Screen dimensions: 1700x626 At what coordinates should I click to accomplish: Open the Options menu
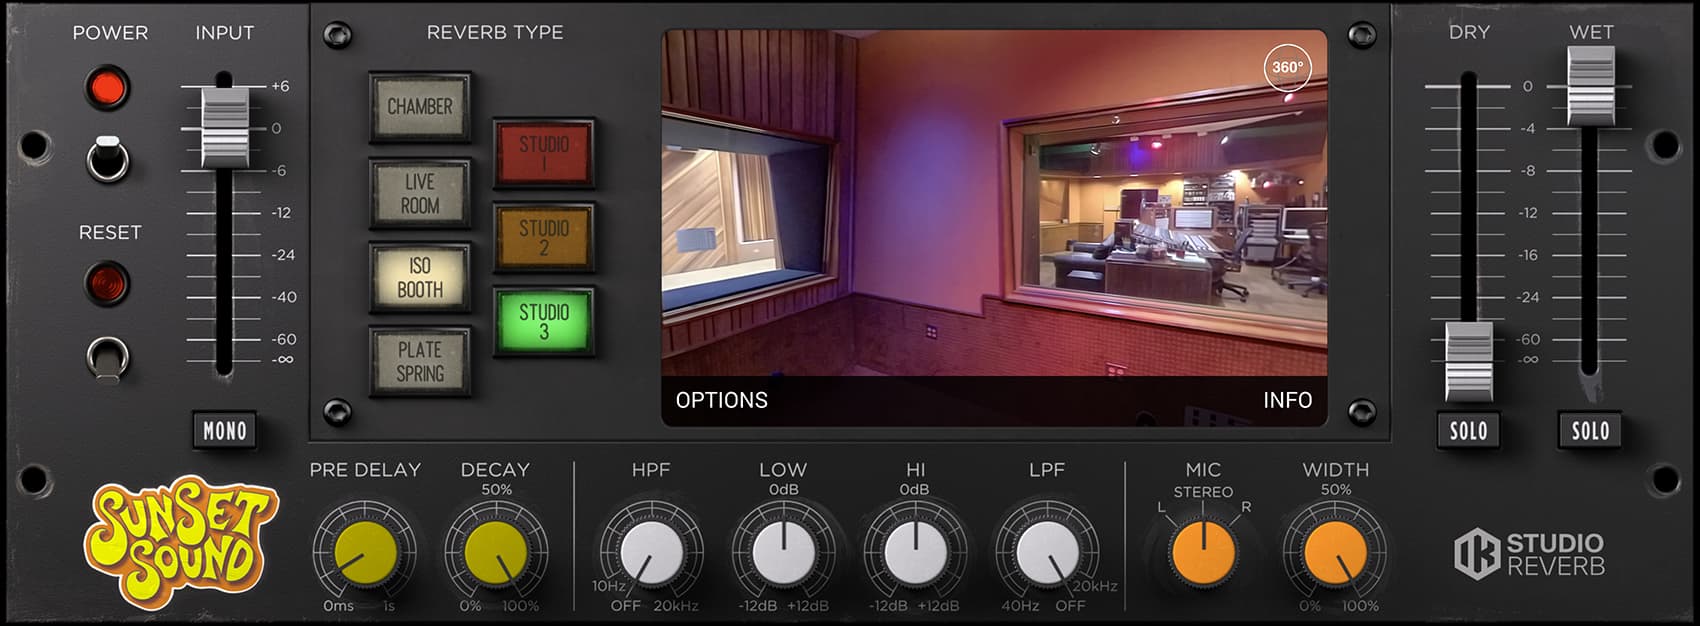click(721, 400)
